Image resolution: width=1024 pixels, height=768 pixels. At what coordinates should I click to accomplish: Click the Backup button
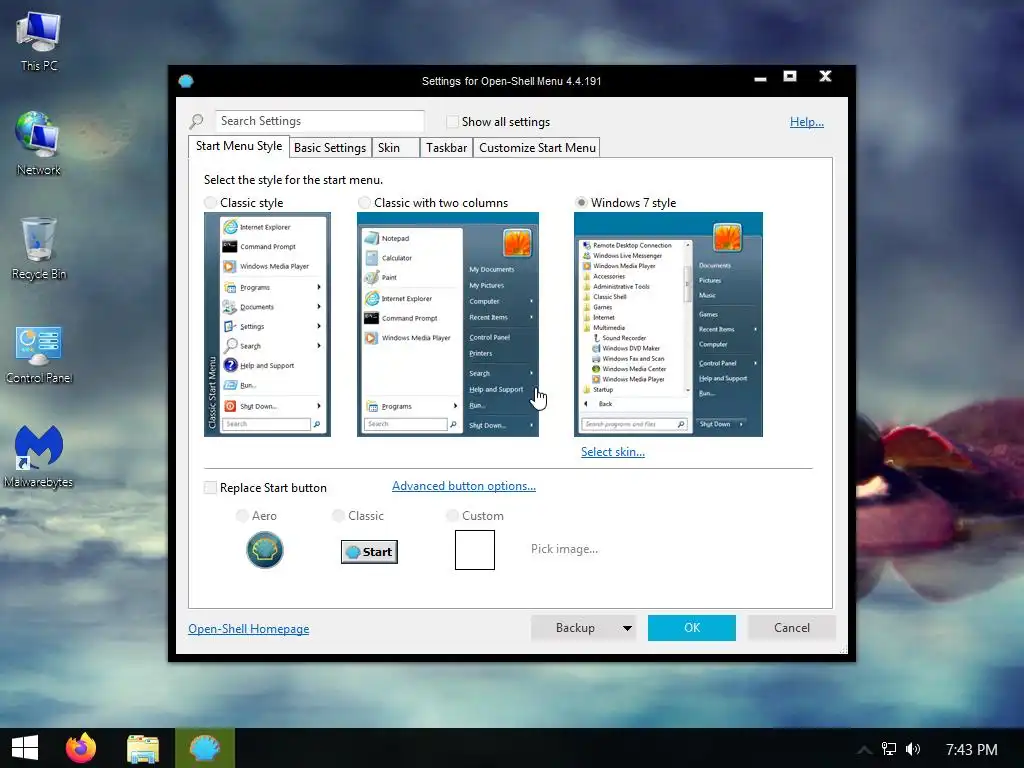click(575, 628)
